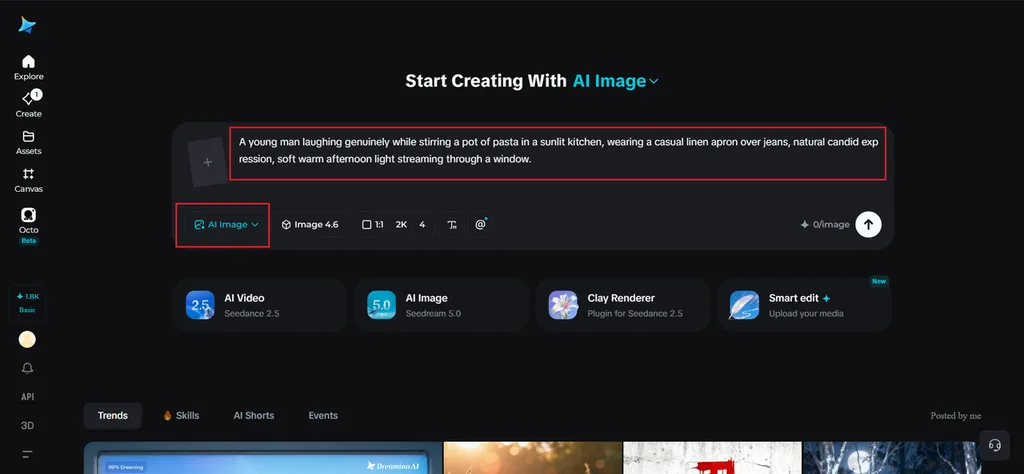Change the 2K resolution setting
This screenshot has height=474, width=1024.
click(x=402, y=225)
